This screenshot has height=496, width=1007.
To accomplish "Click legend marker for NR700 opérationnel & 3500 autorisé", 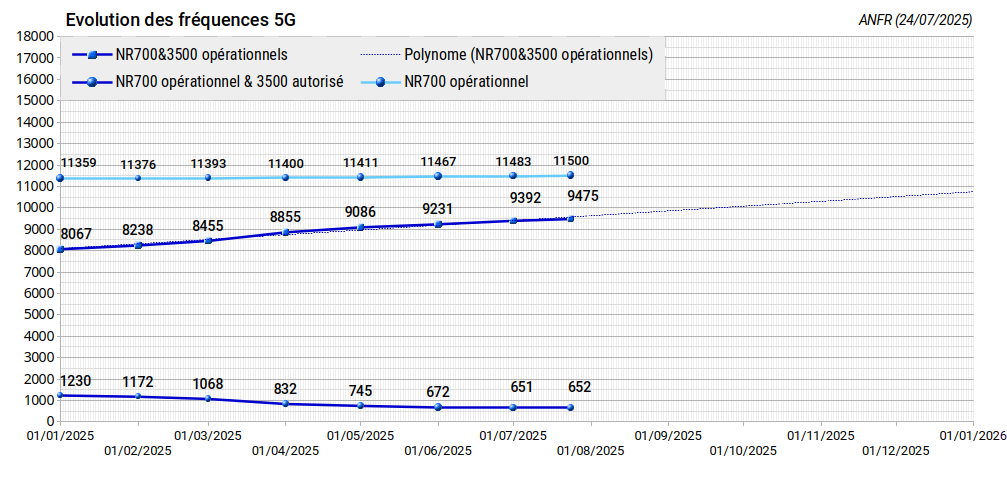I will click(x=92, y=82).
